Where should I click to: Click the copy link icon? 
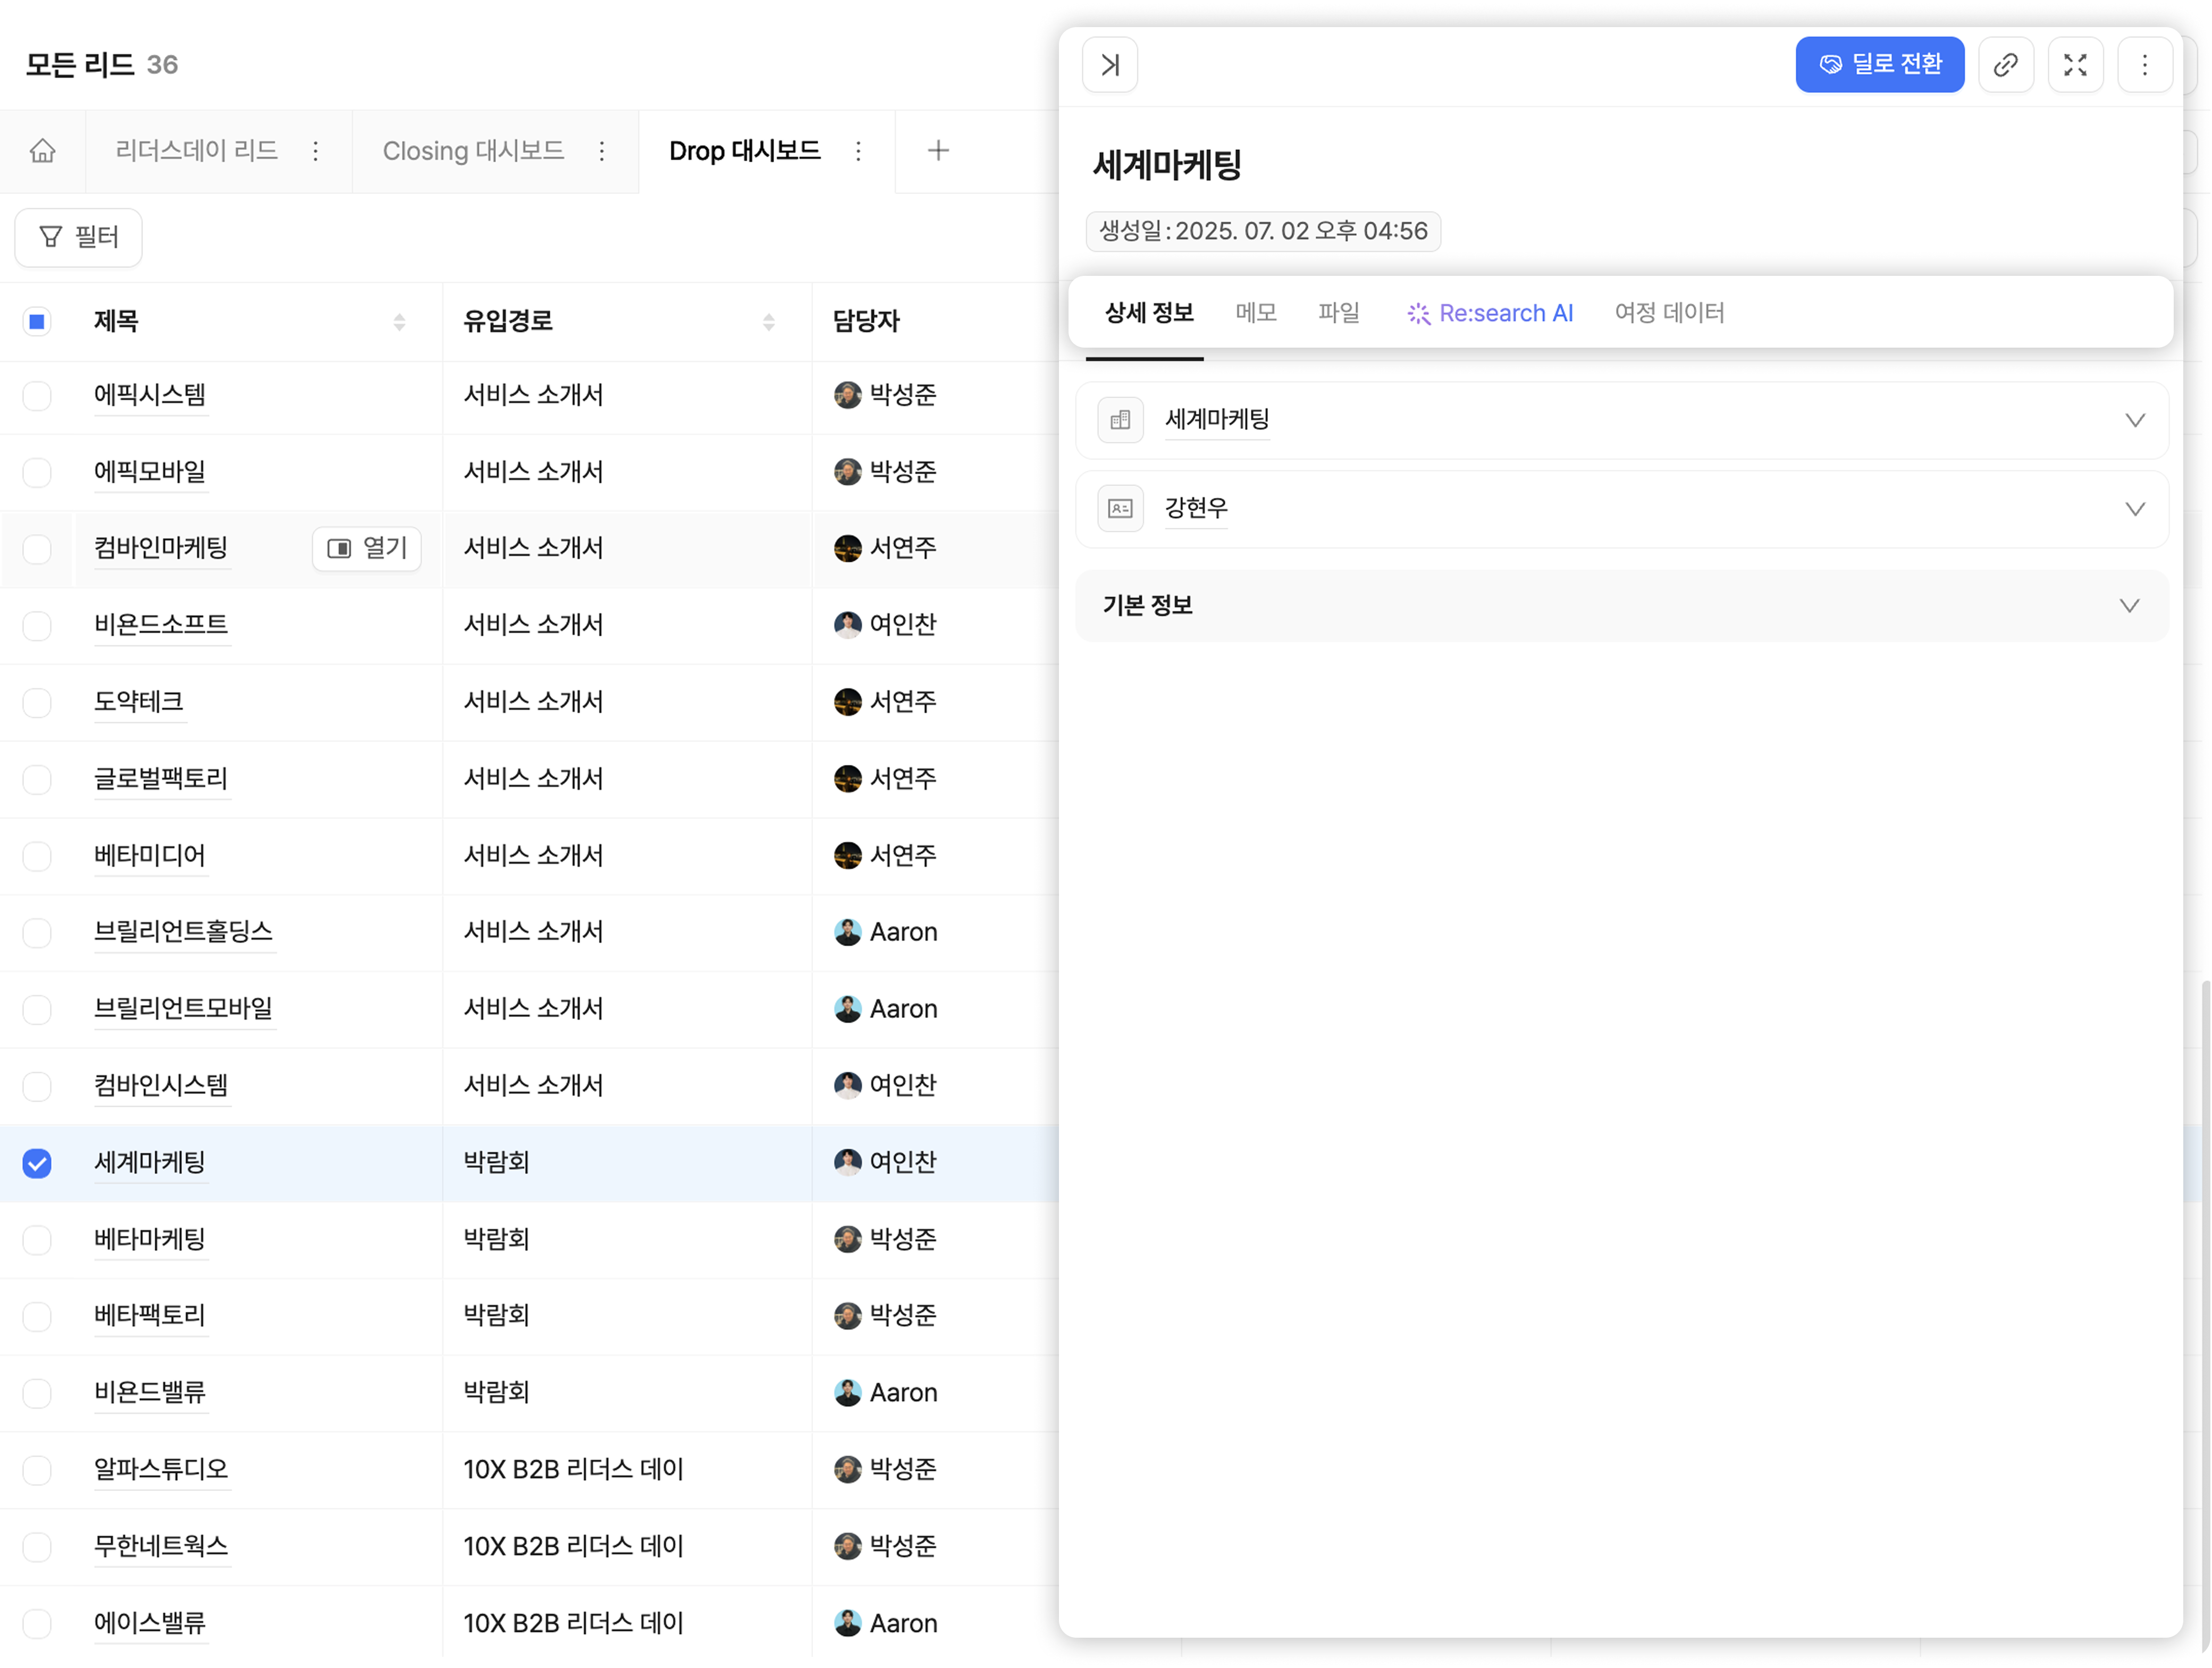(x=2005, y=65)
